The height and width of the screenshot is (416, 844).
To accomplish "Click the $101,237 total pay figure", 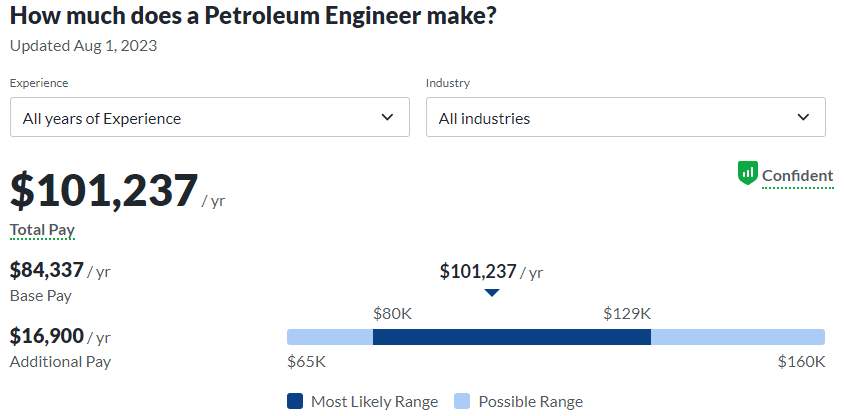I will [x=104, y=190].
